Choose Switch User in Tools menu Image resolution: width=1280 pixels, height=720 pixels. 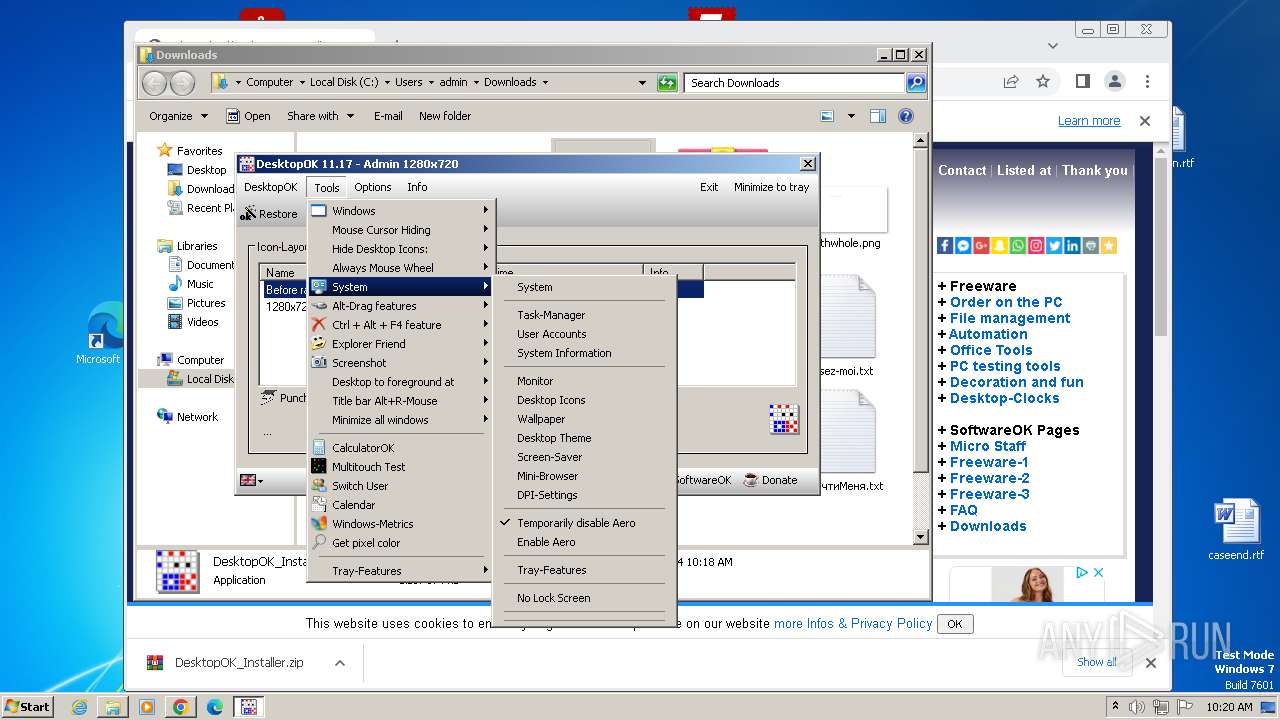(x=401, y=486)
